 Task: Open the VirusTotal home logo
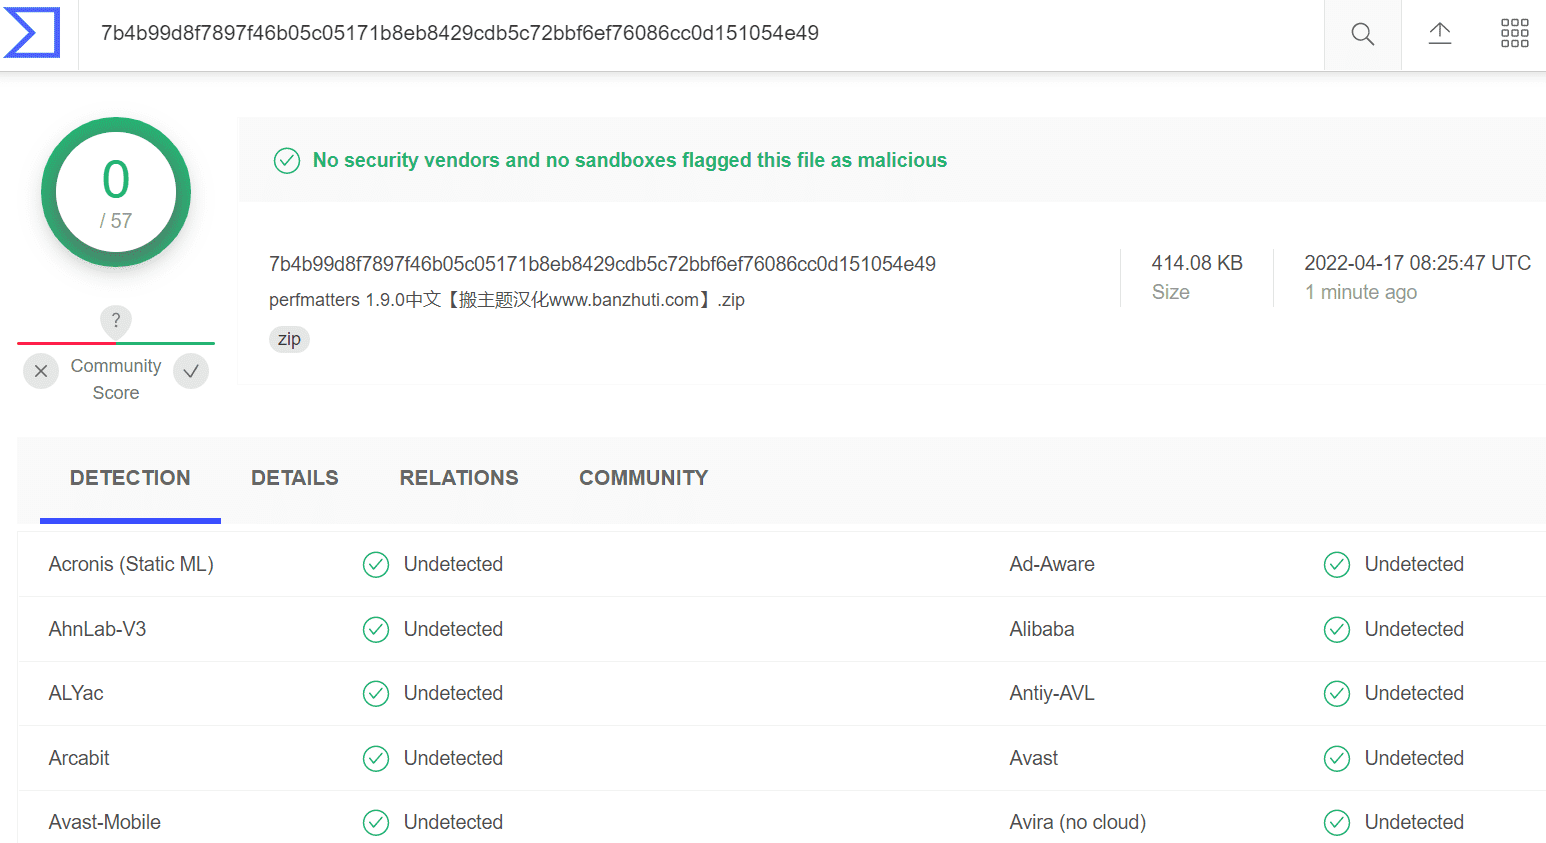[x=32, y=33]
